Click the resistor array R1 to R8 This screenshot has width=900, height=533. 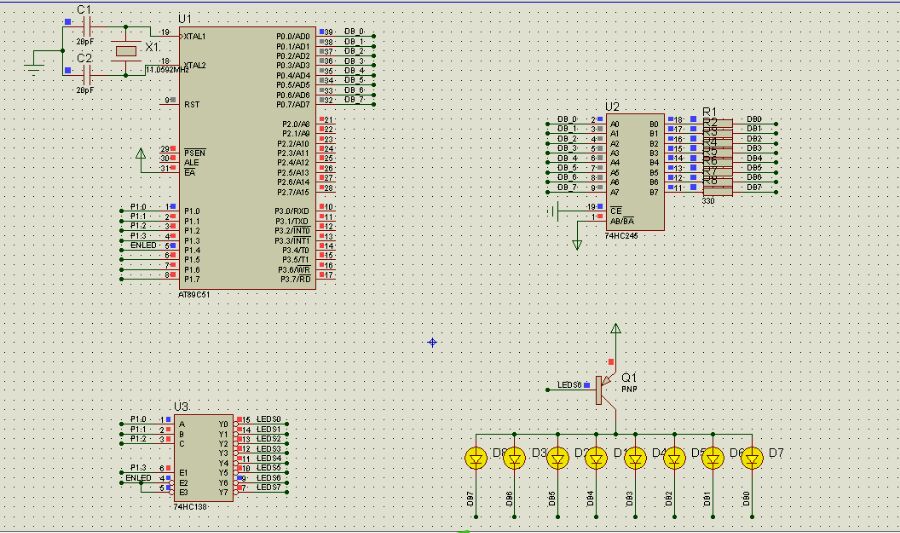click(716, 155)
